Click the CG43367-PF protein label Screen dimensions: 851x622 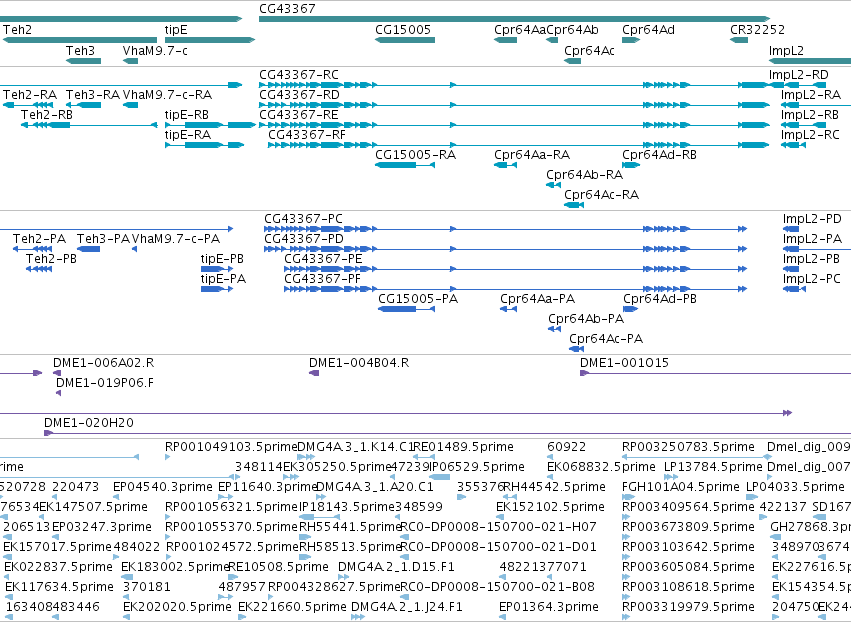point(323,278)
